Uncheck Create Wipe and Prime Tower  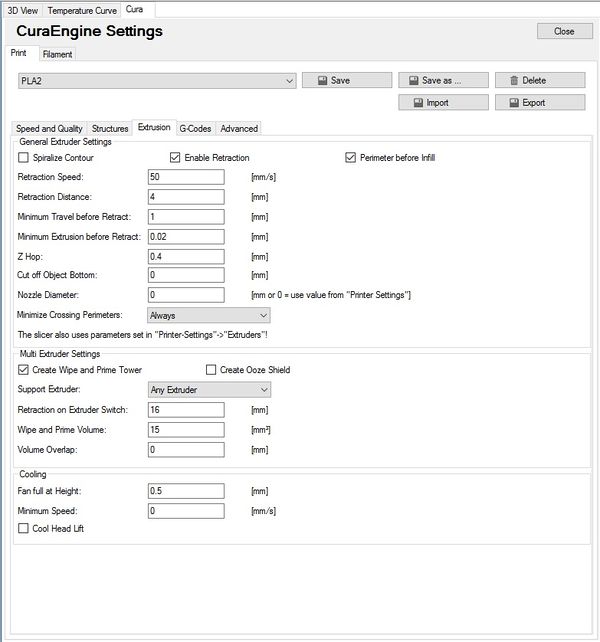(x=23, y=370)
